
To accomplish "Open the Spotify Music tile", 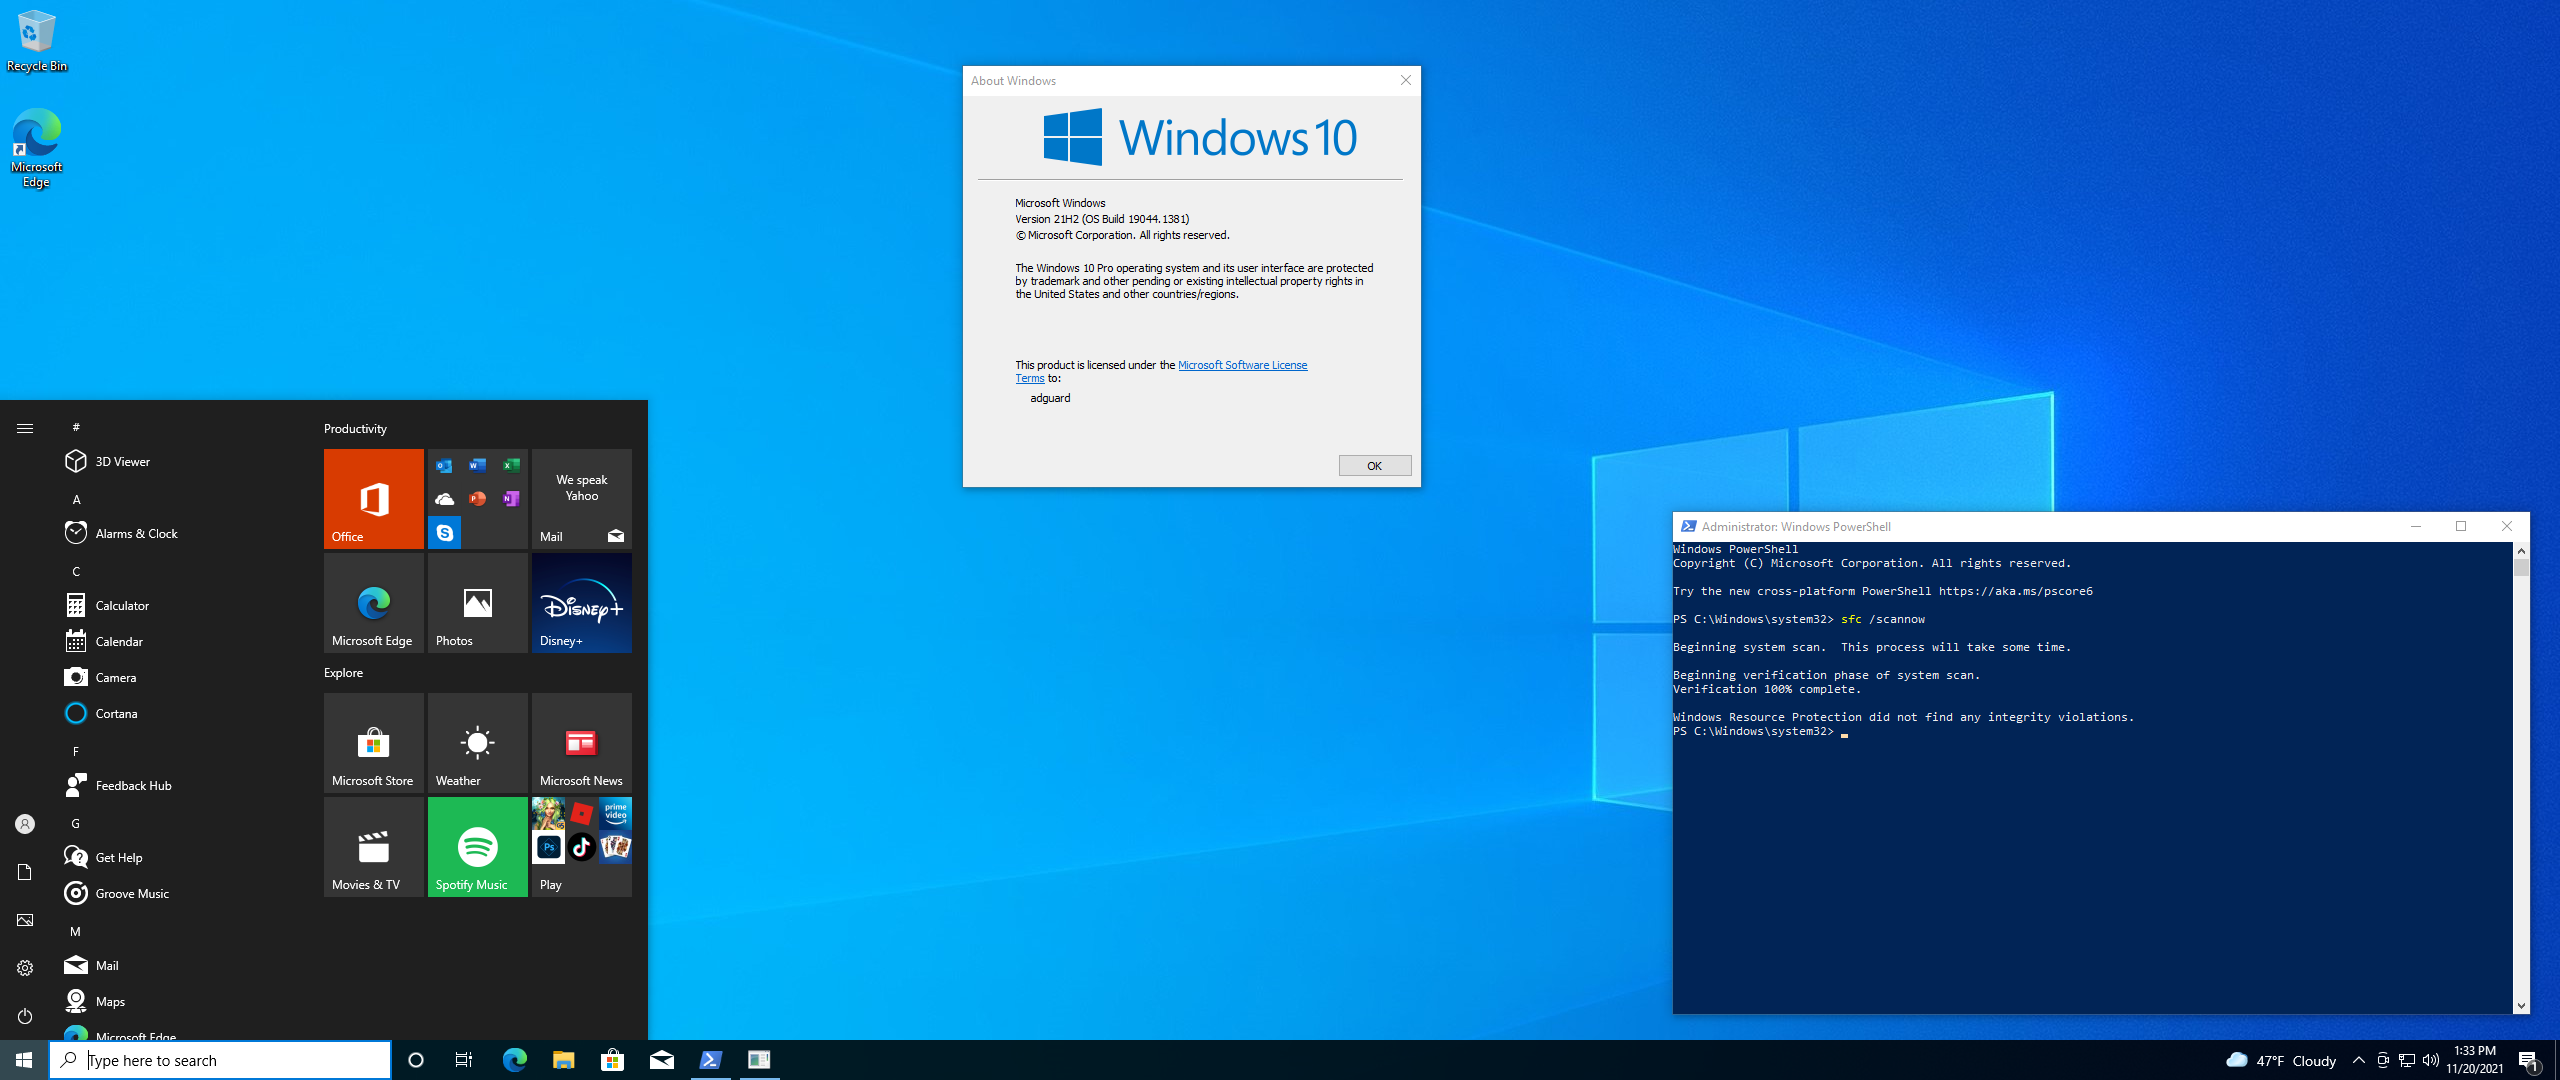I will 478,847.
